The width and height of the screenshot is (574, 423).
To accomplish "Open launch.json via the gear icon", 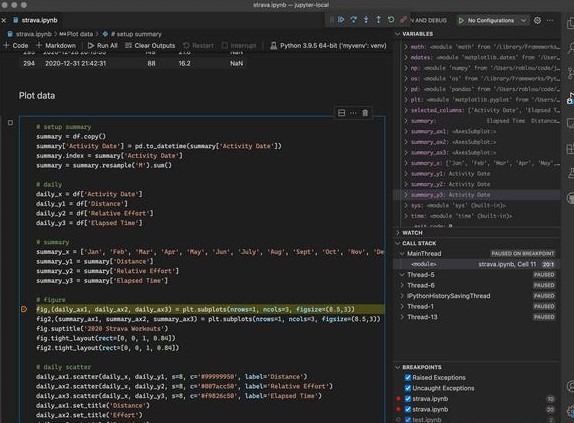I will [537, 20].
